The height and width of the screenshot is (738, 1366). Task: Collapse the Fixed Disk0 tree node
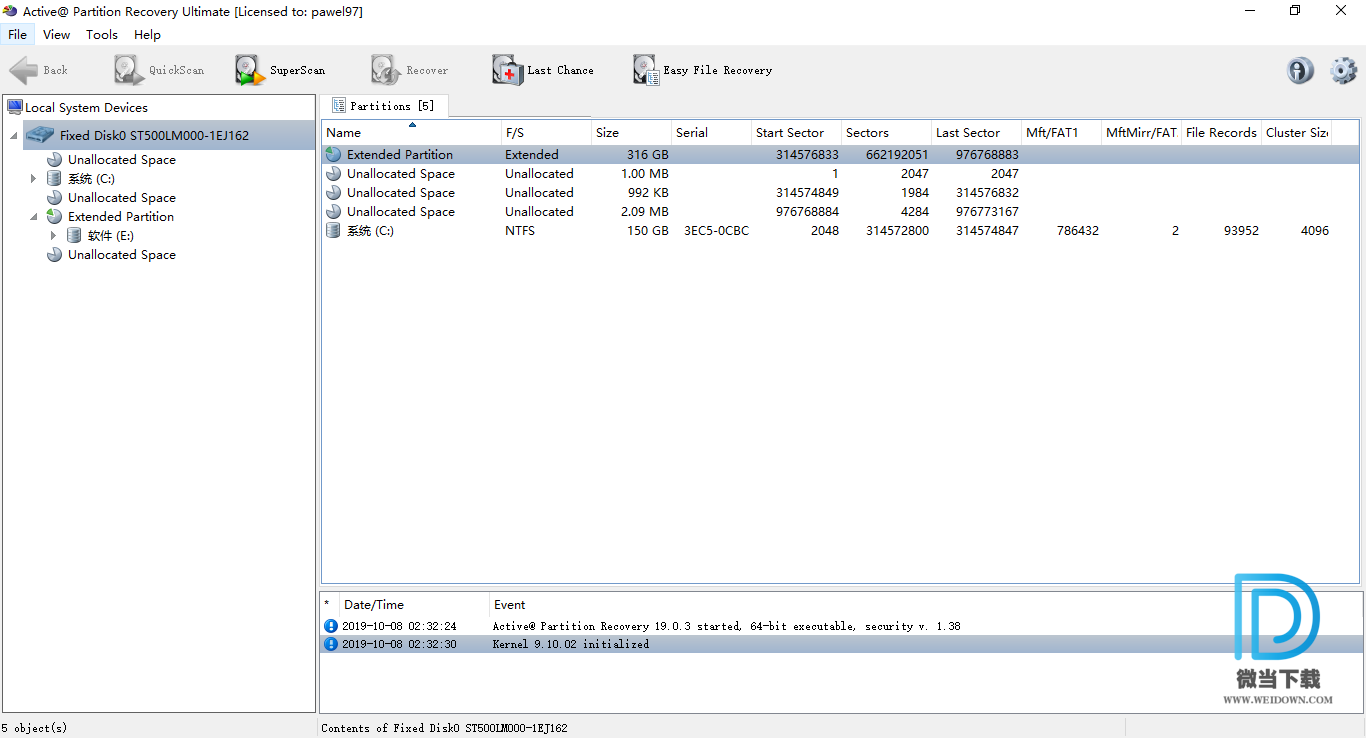point(14,136)
